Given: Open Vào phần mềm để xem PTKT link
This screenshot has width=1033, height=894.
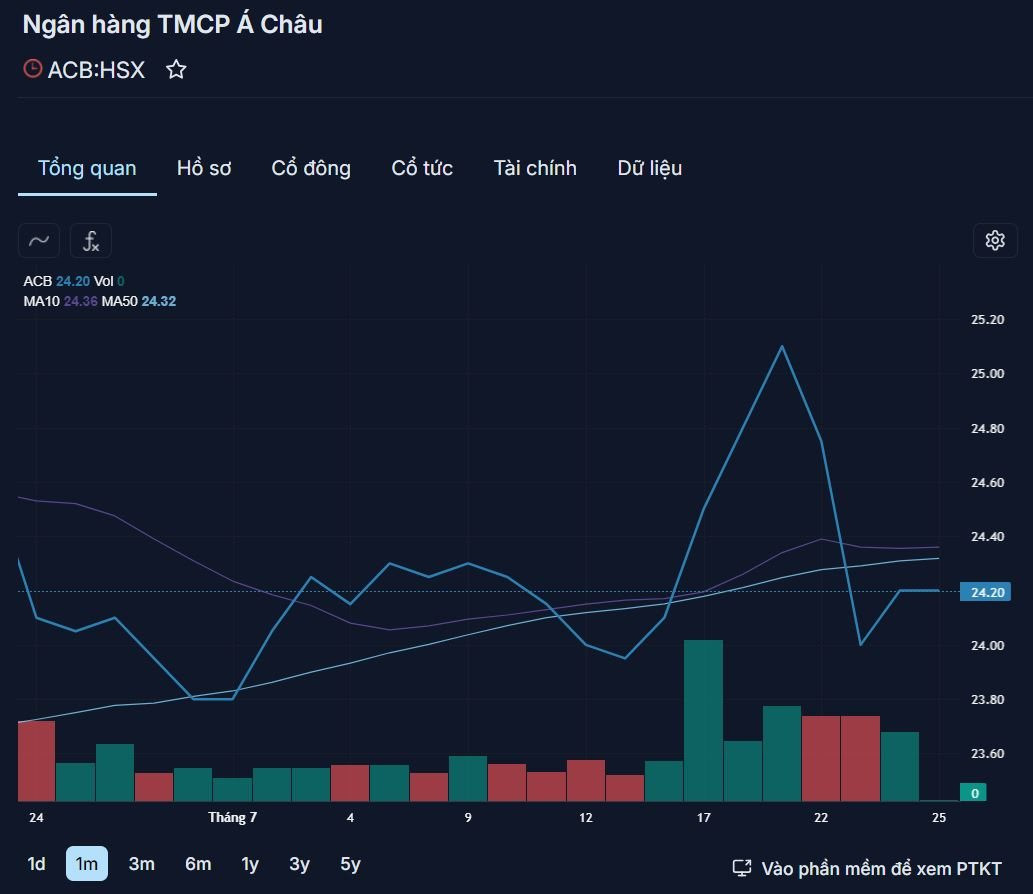Looking at the screenshot, I should click(x=881, y=868).
